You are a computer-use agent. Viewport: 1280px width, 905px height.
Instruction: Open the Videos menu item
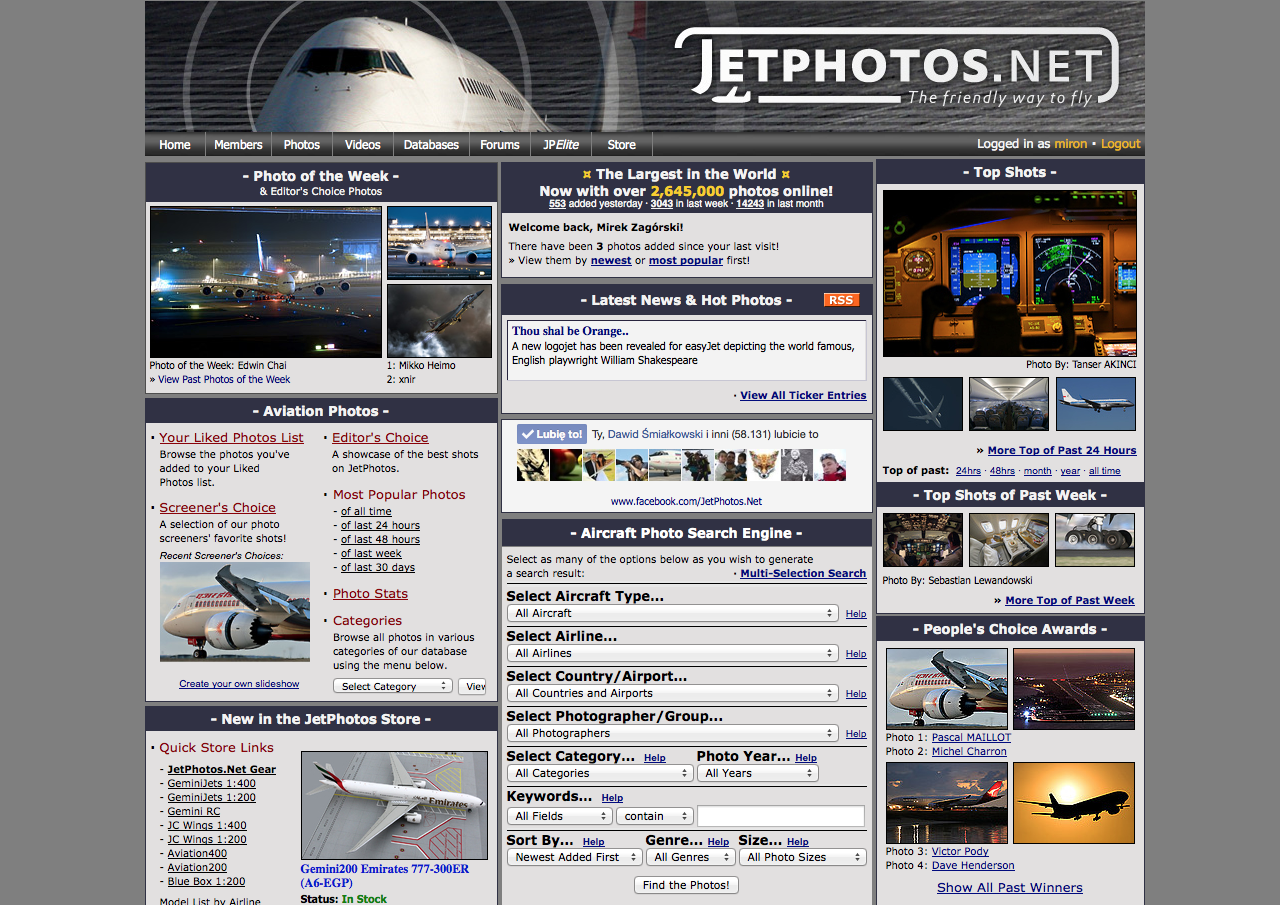pos(363,144)
